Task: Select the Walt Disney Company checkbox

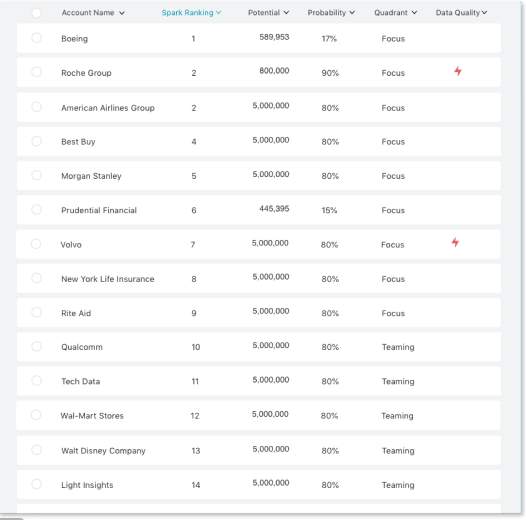Action: click(x=37, y=450)
